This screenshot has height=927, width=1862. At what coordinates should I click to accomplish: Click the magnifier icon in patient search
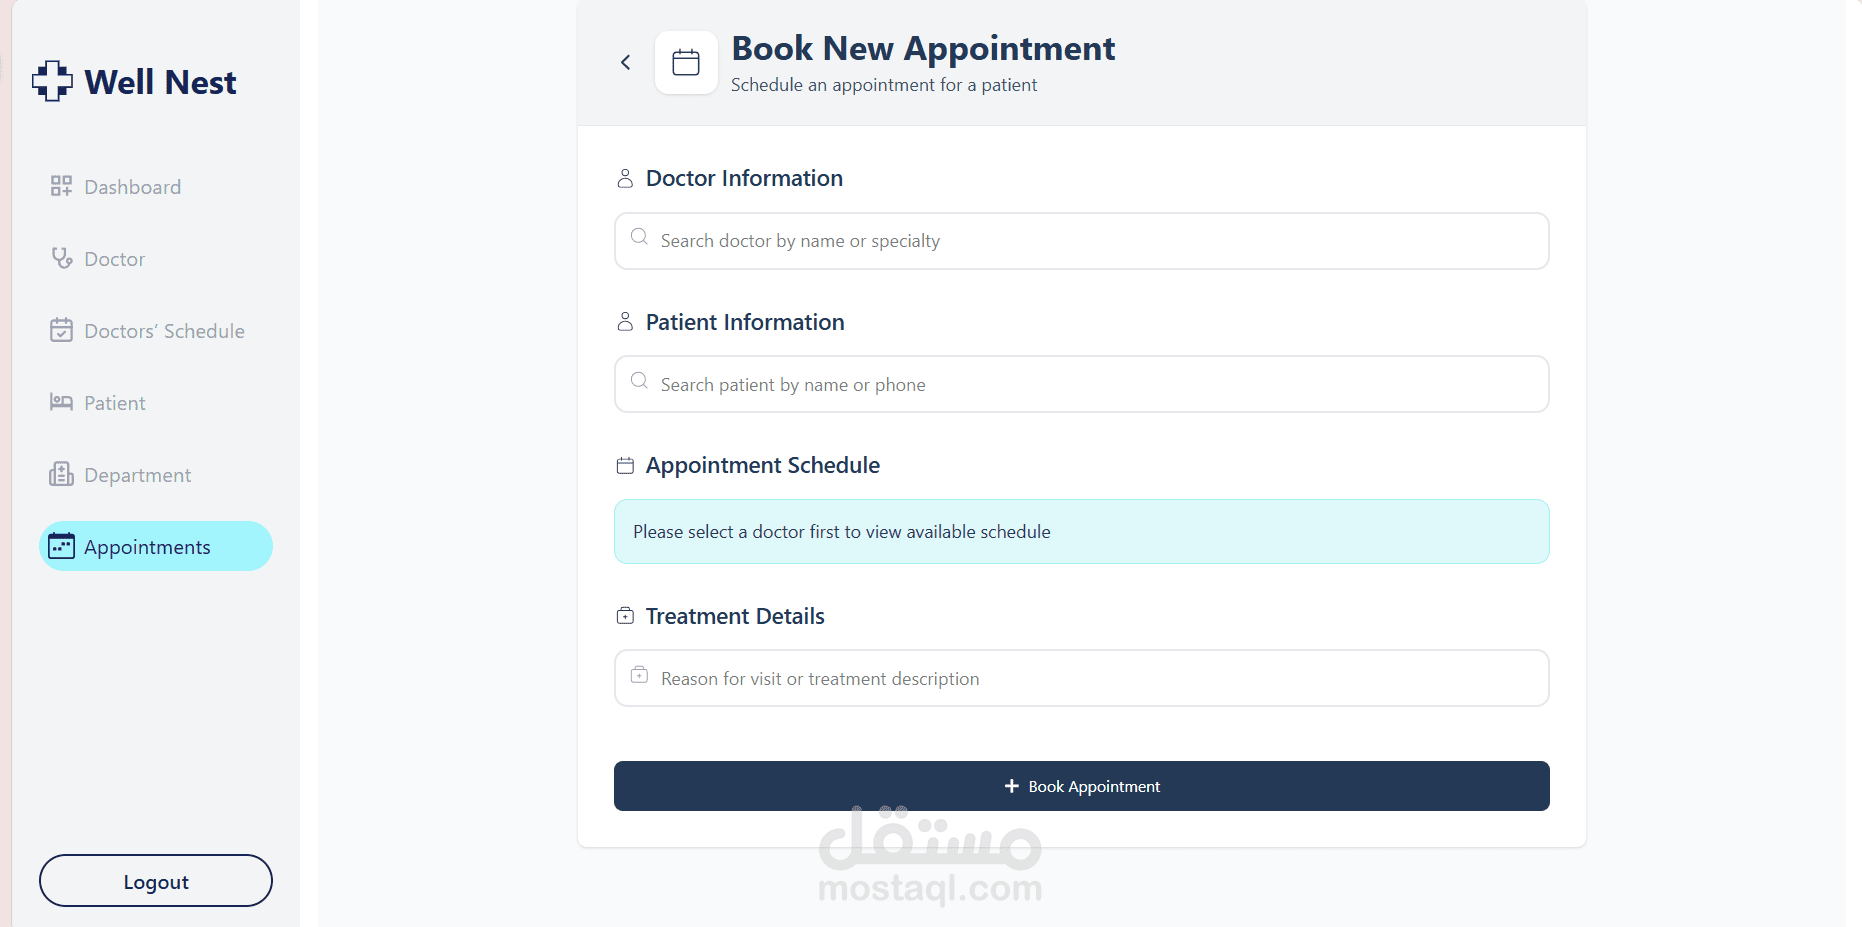pos(639,381)
